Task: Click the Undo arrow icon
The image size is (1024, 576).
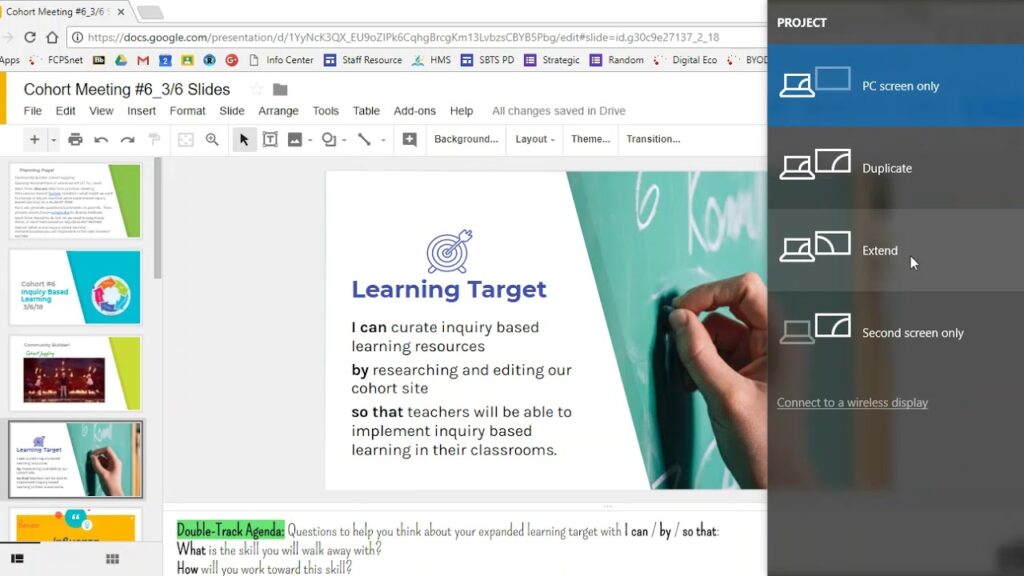Action: tap(101, 140)
